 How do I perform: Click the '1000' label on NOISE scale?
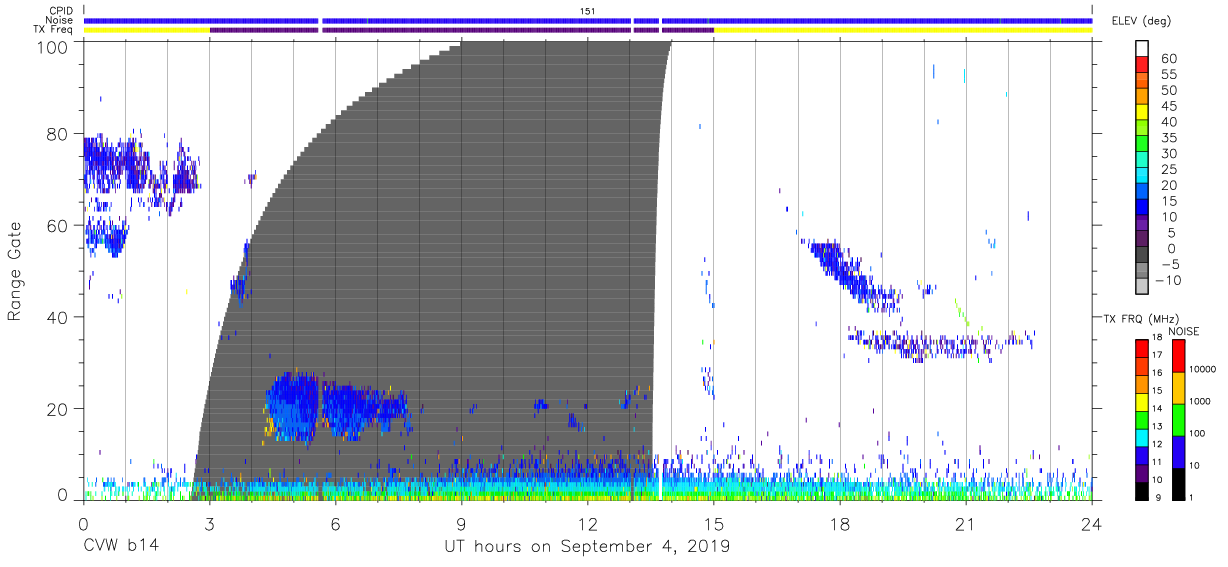tap(1201, 402)
